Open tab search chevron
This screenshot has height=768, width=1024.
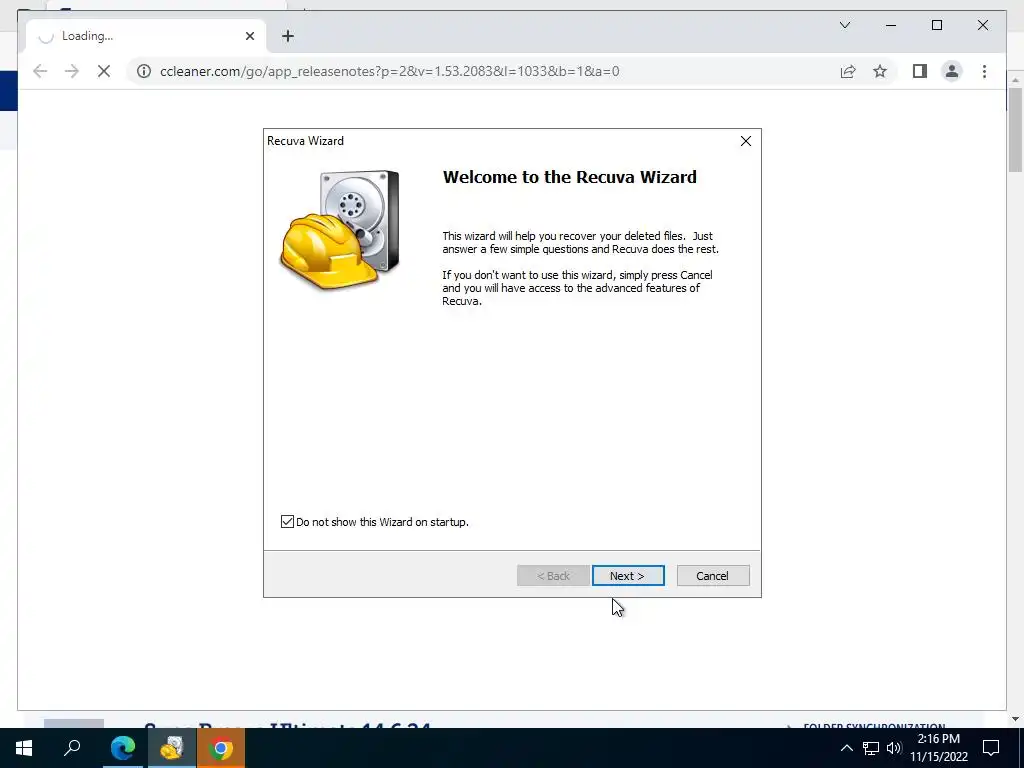tap(844, 25)
